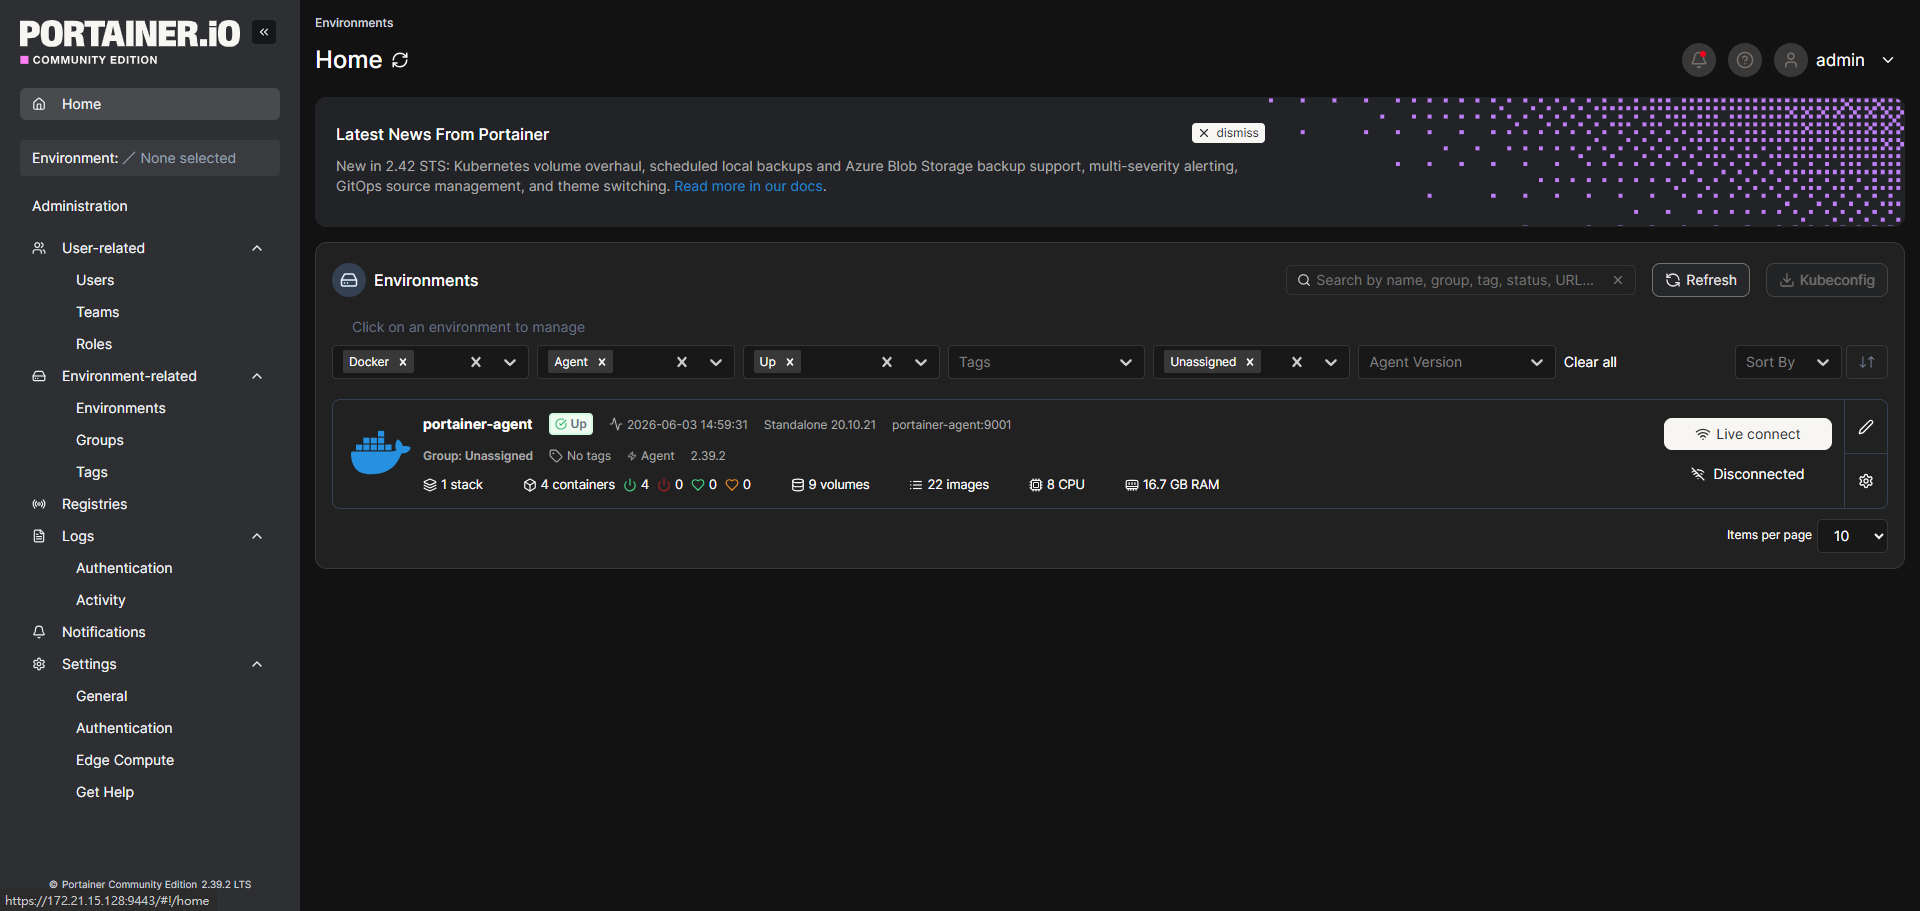Open the Sort By dropdown
The width and height of the screenshot is (1920, 911).
click(1788, 362)
